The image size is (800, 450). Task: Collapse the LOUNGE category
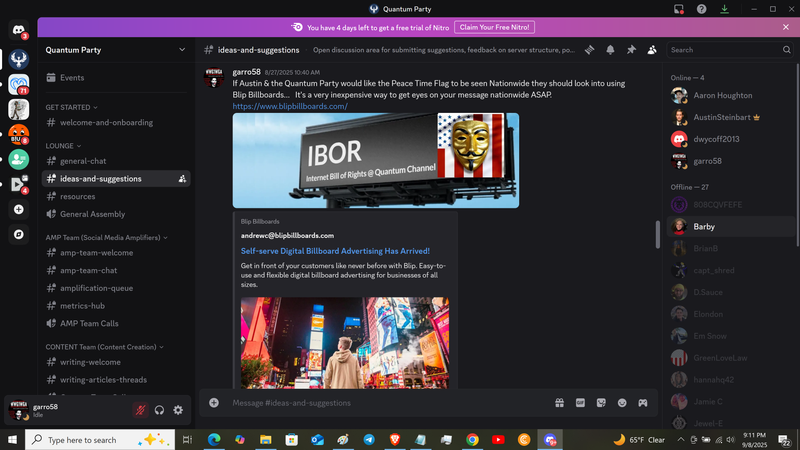[63, 146]
